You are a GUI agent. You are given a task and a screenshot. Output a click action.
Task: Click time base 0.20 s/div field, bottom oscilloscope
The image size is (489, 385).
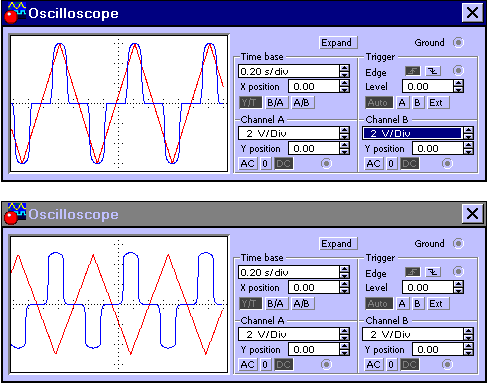coord(289,272)
